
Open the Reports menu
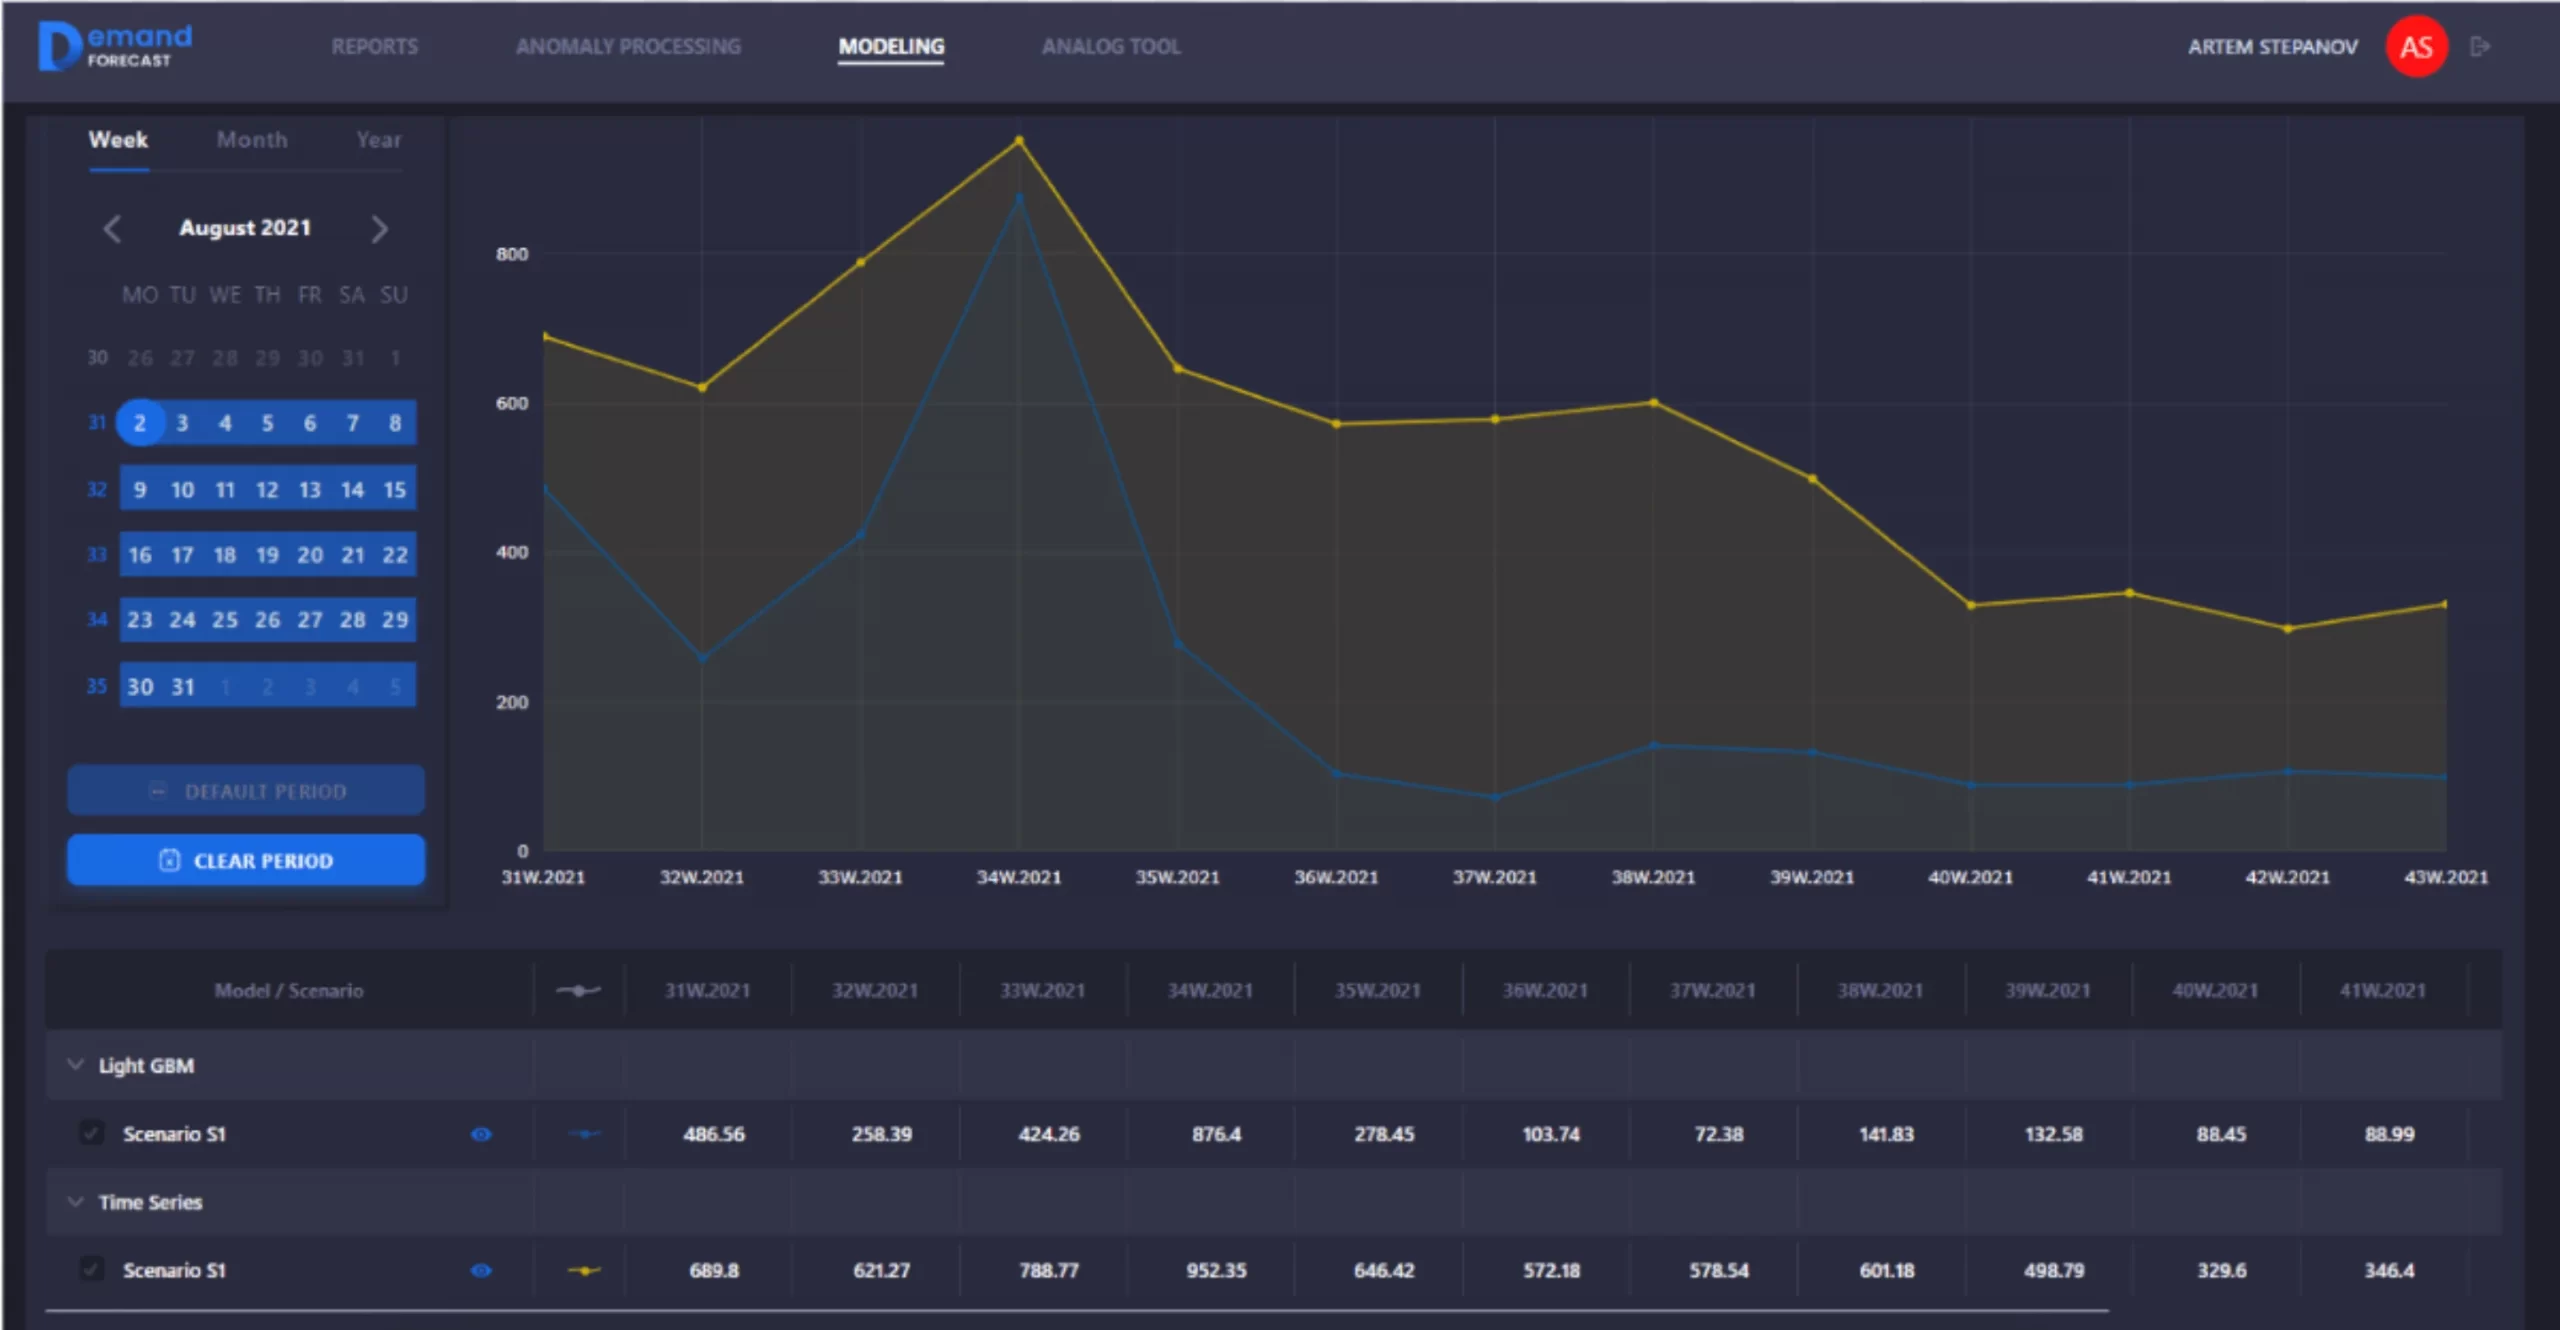tap(375, 47)
